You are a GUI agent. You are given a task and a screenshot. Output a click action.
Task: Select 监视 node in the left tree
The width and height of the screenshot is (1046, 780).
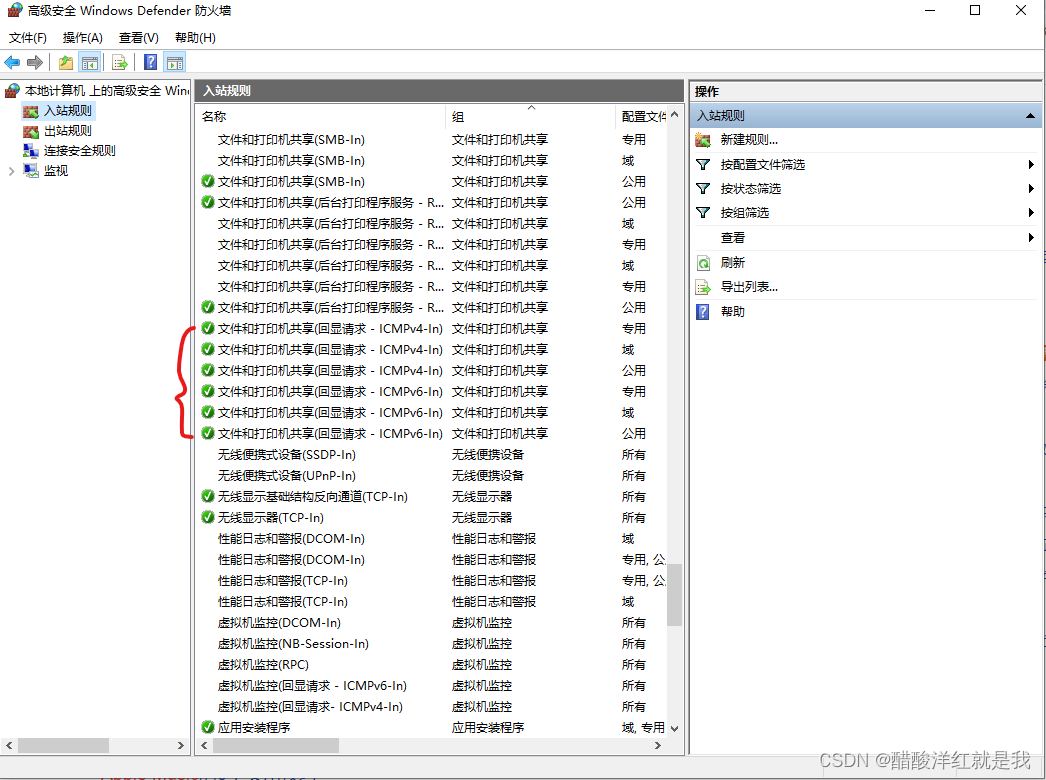pos(55,171)
